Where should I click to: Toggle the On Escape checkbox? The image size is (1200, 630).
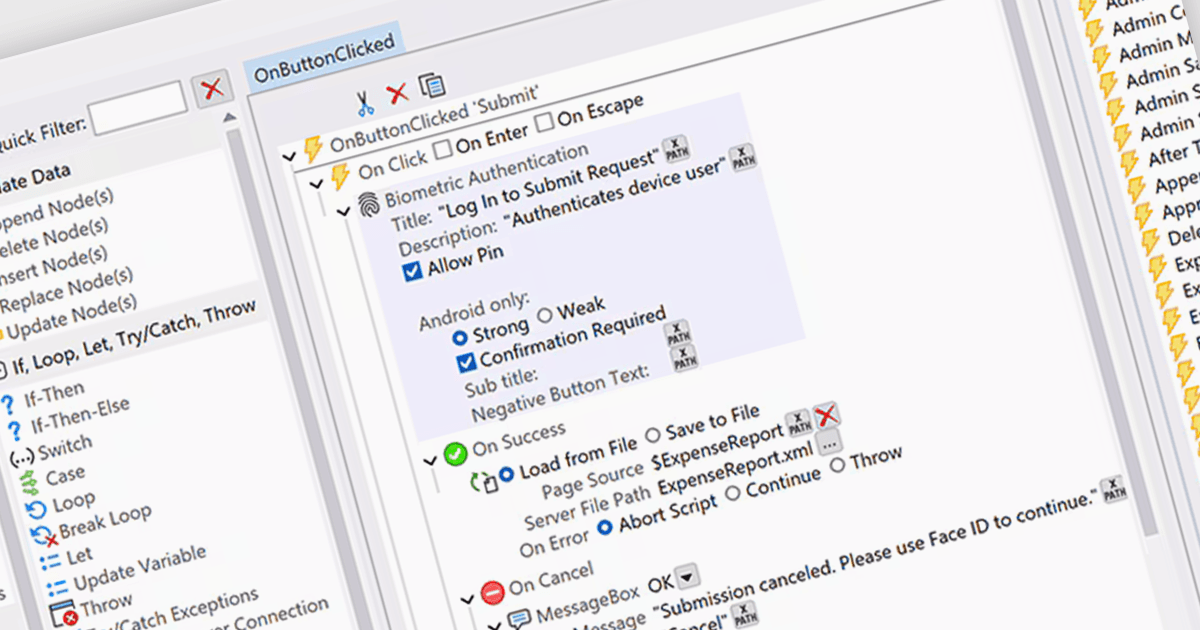545,123
